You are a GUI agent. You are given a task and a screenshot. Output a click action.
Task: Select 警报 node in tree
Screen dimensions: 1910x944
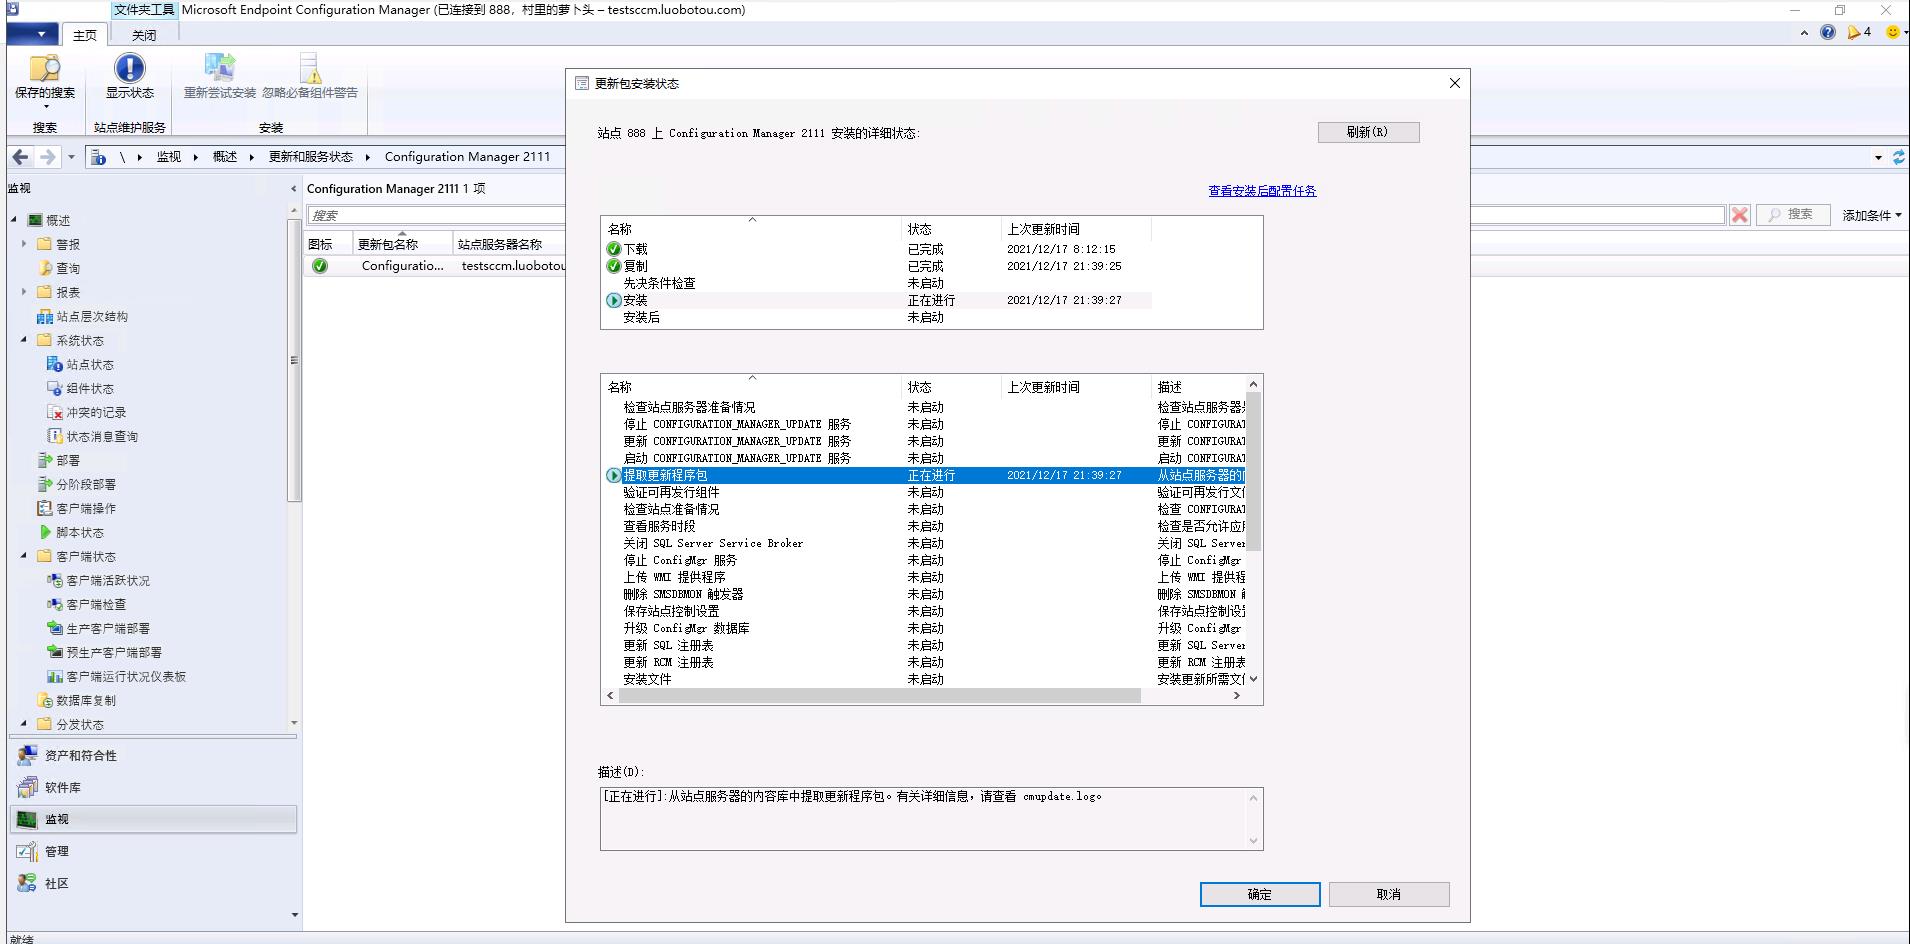(68, 244)
